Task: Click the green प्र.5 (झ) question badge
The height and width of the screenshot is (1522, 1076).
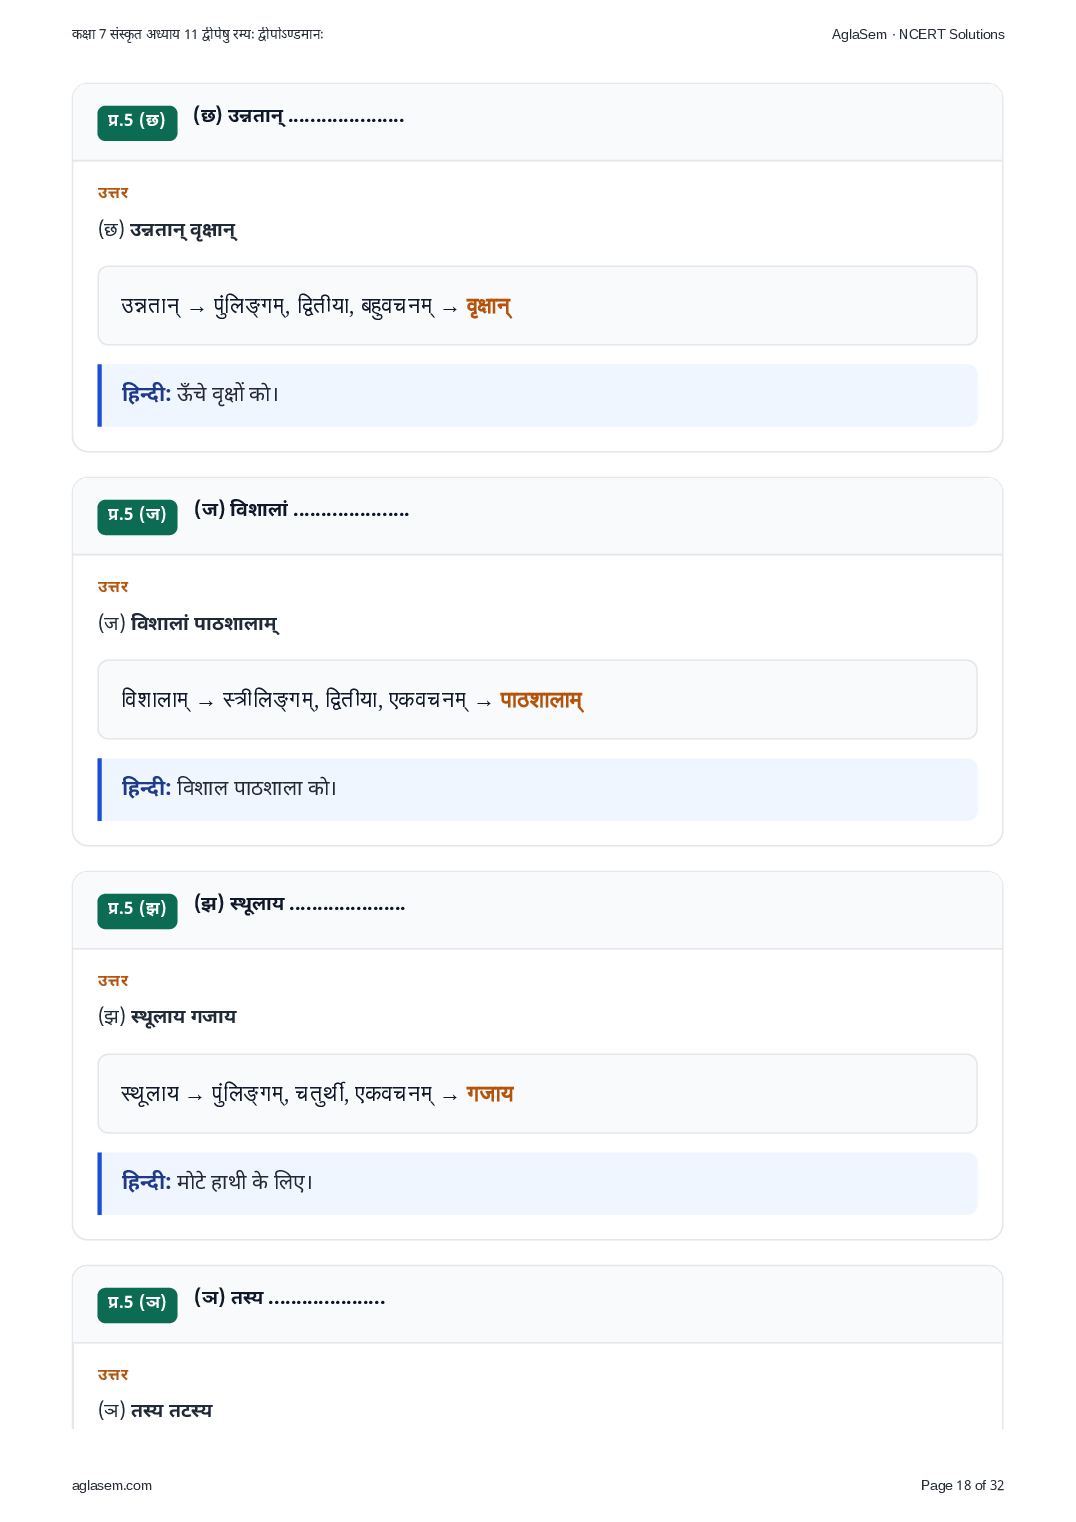Action: (137, 910)
